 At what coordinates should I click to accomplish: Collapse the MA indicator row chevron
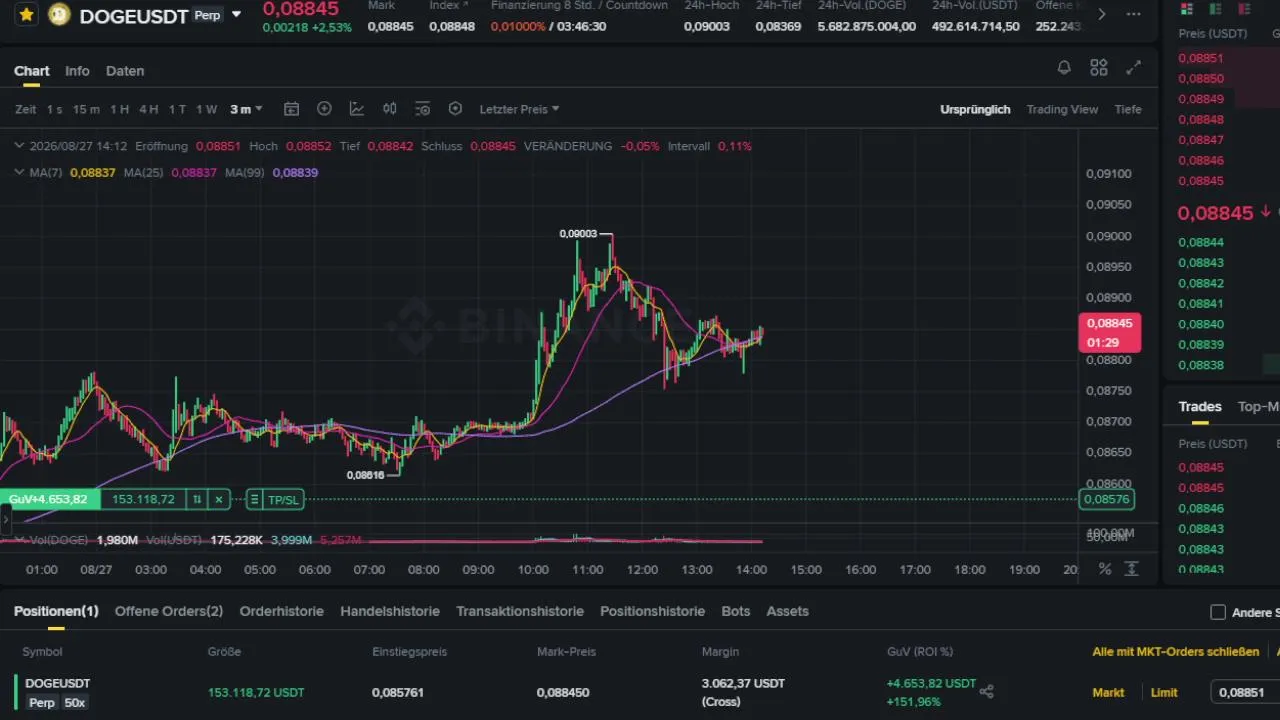click(19, 172)
